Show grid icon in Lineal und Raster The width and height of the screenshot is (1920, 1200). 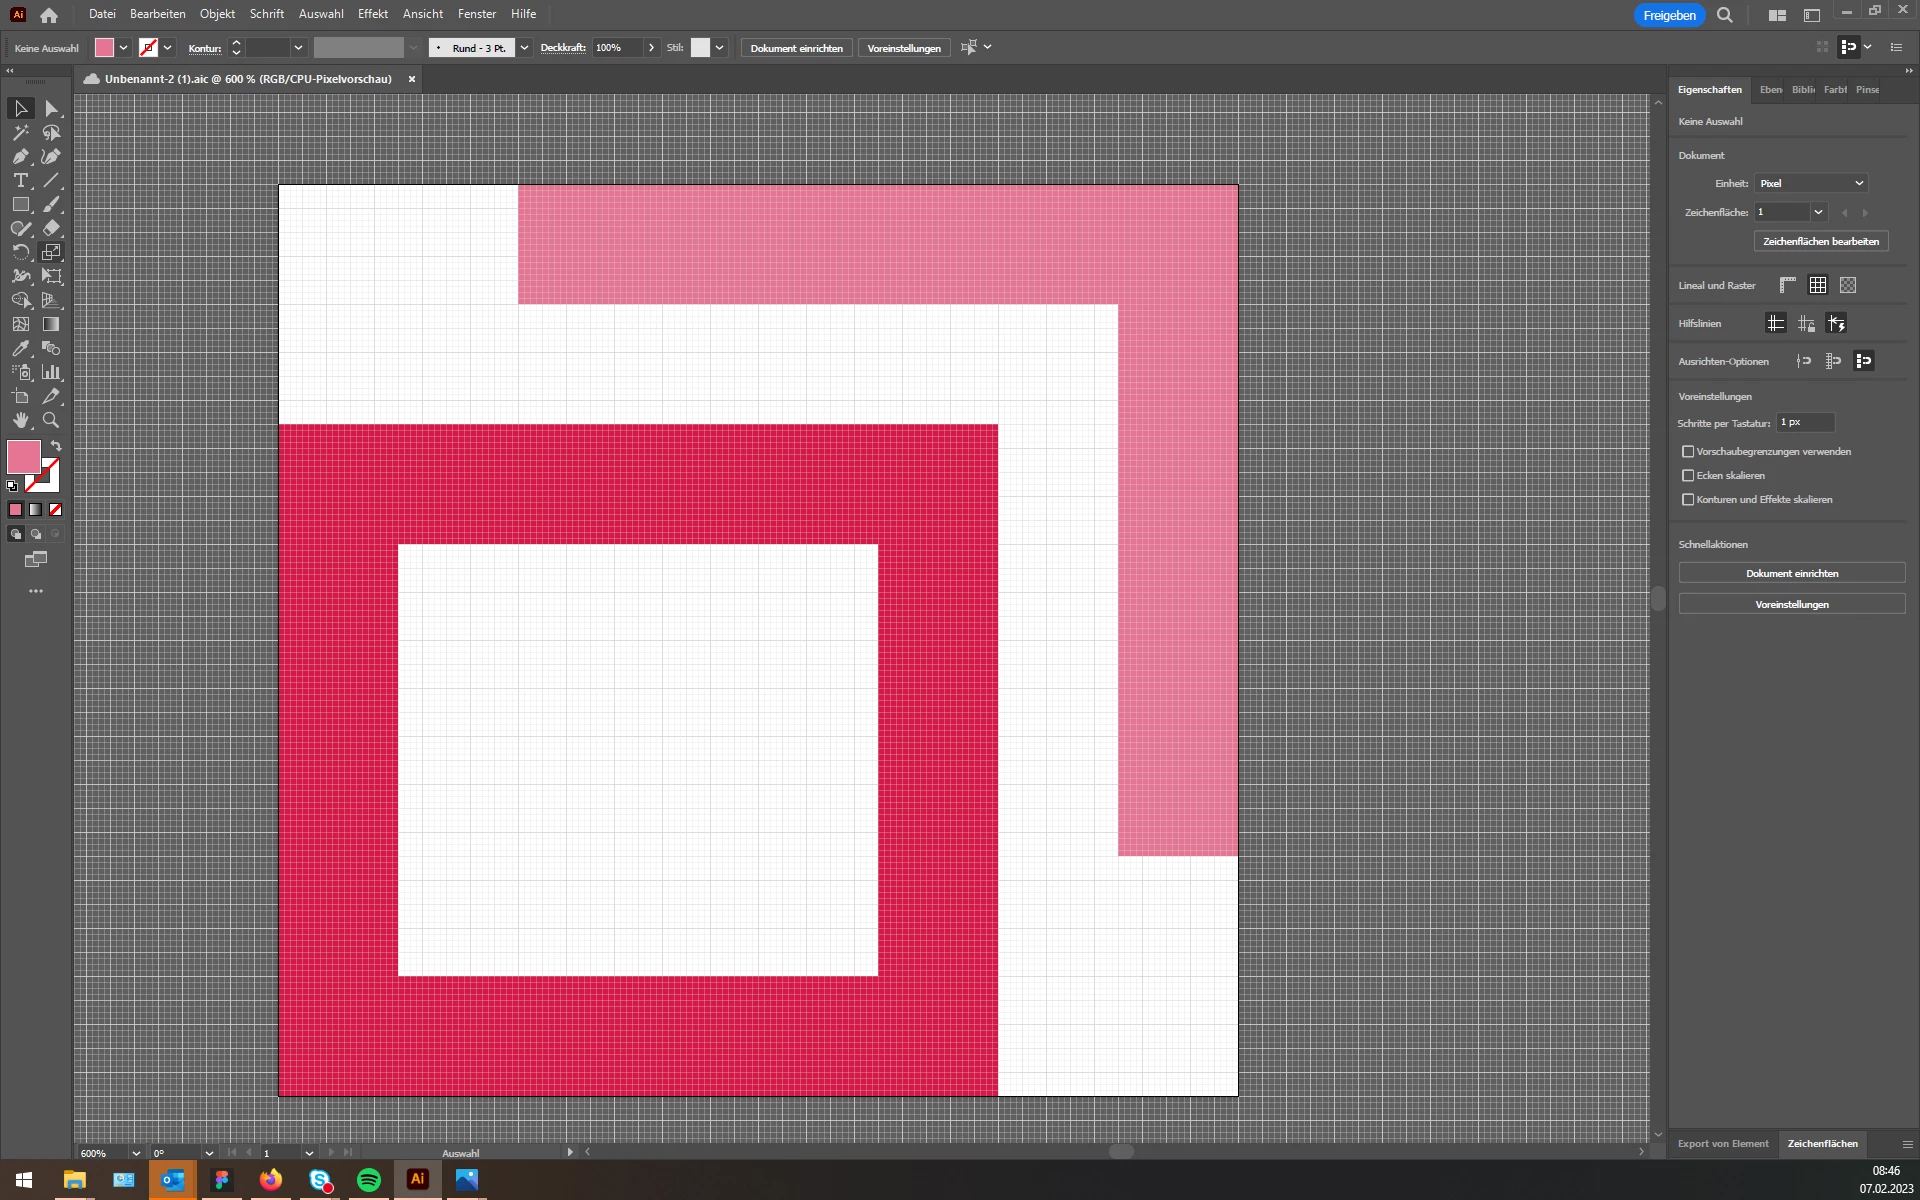(x=1817, y=285)
